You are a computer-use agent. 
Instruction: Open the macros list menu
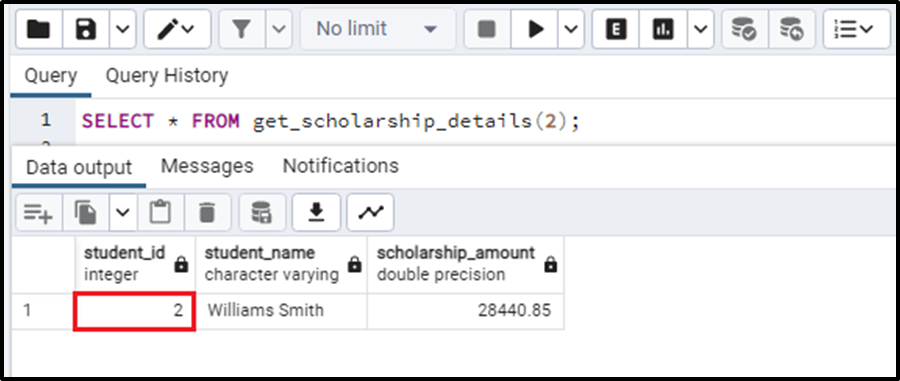[856, 29]
